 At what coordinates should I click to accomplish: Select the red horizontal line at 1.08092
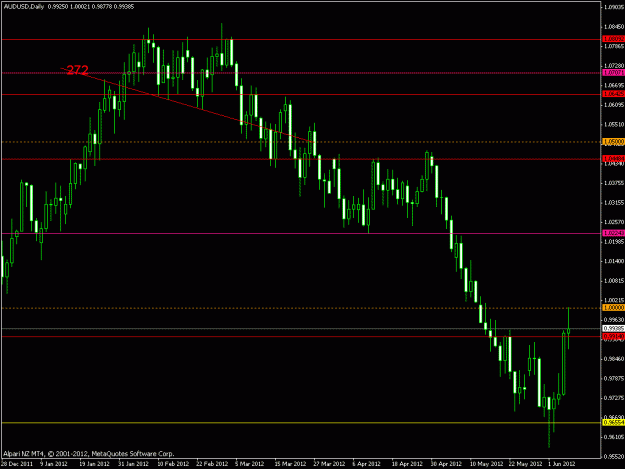[301, 39]
